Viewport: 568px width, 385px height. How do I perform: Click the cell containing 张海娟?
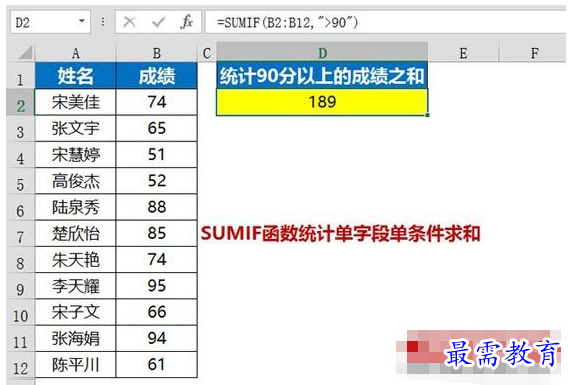pyautogui.click(x=75, y=338)
